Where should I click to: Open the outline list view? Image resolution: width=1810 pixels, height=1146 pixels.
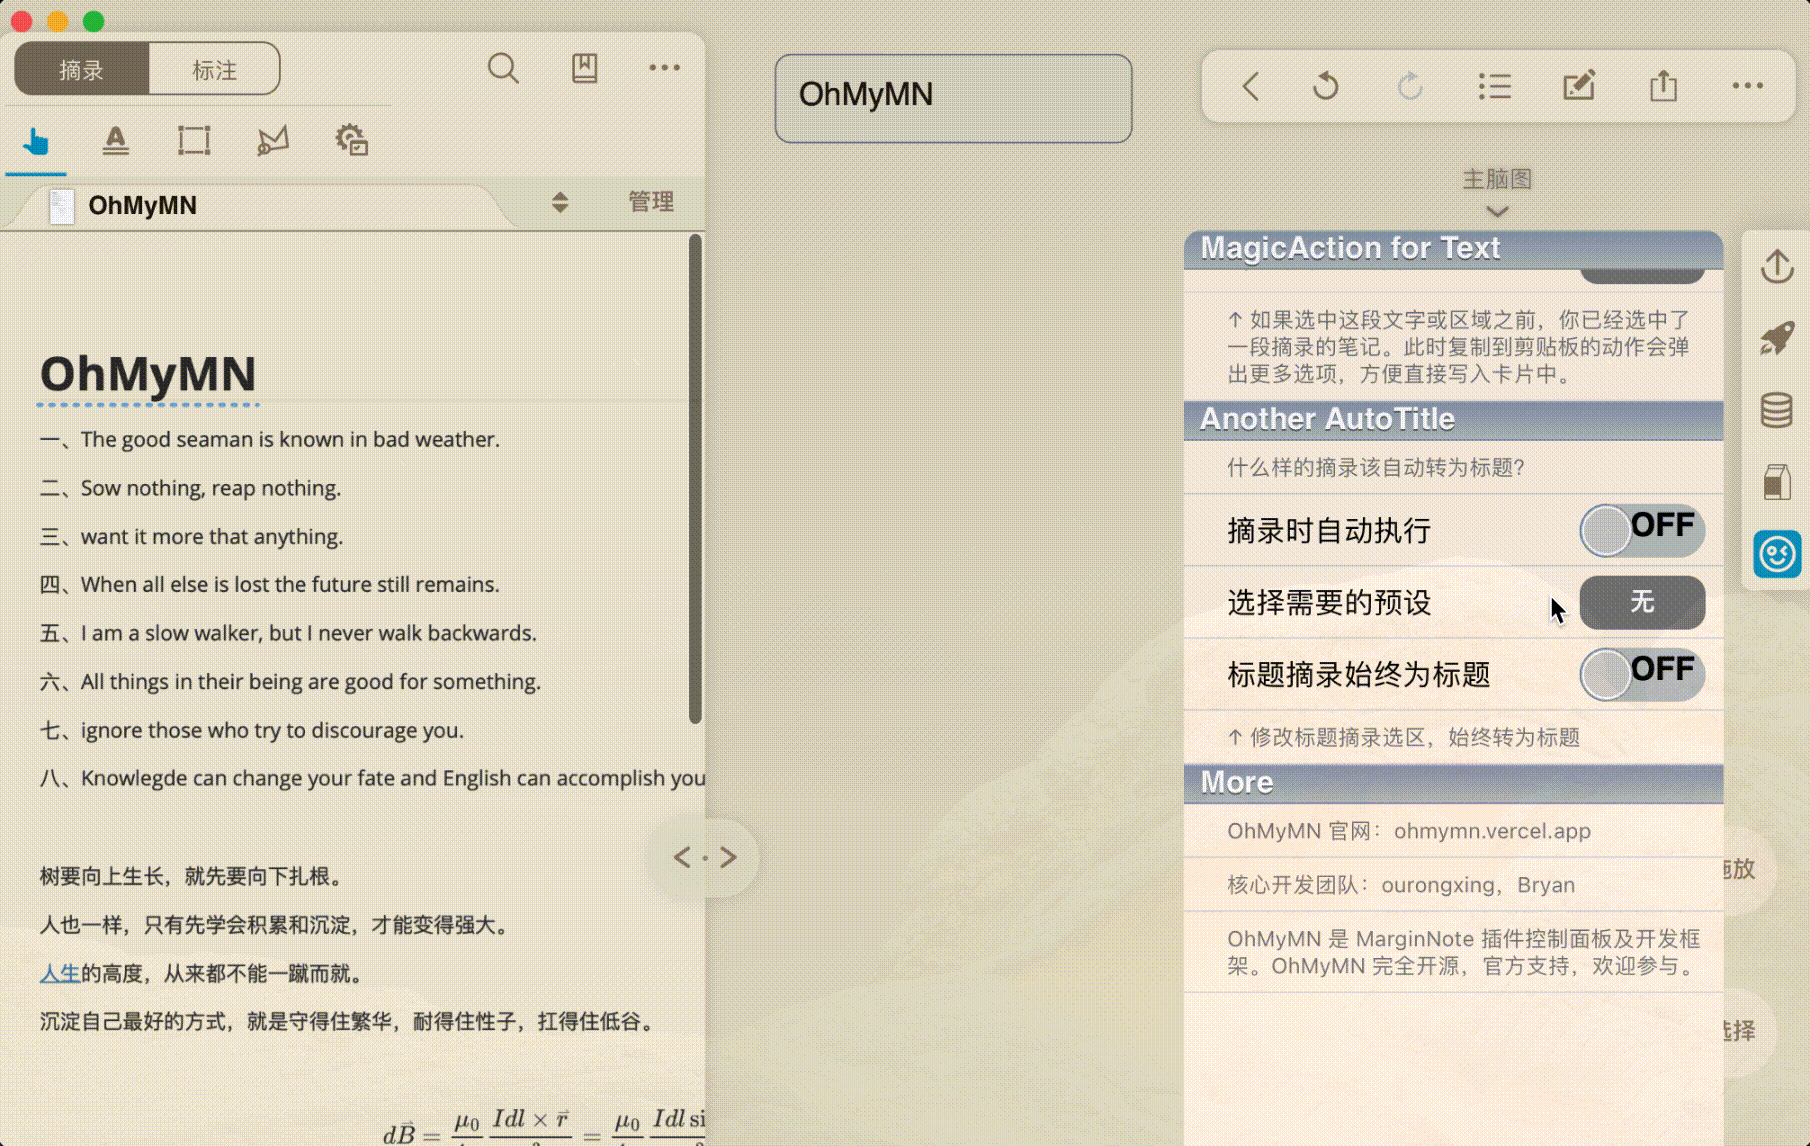pyautogui.click(x=1495, y=87)
